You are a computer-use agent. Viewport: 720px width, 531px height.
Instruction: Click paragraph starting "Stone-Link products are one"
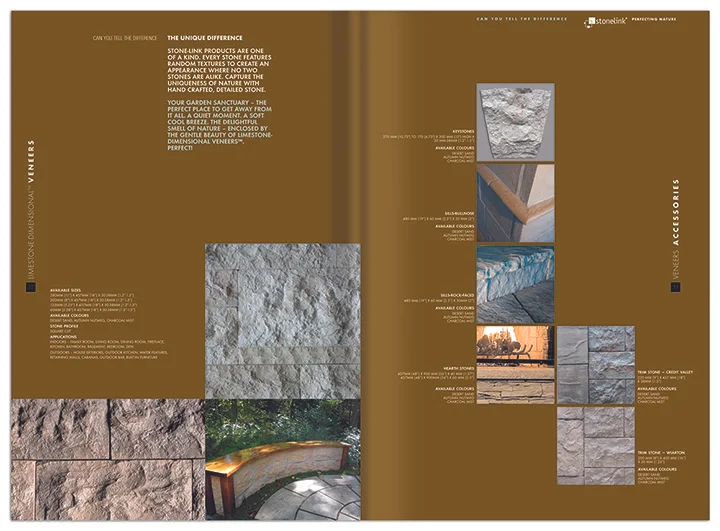[219, 70]
